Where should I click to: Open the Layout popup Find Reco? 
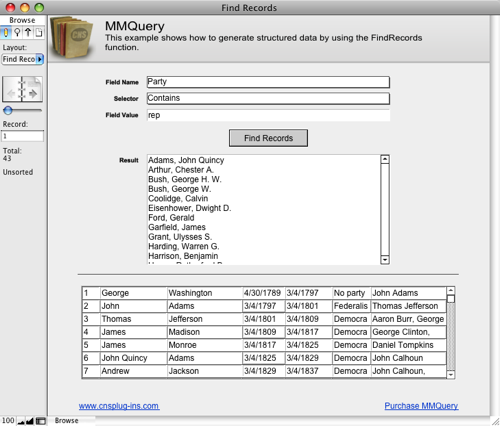(23, 59)
